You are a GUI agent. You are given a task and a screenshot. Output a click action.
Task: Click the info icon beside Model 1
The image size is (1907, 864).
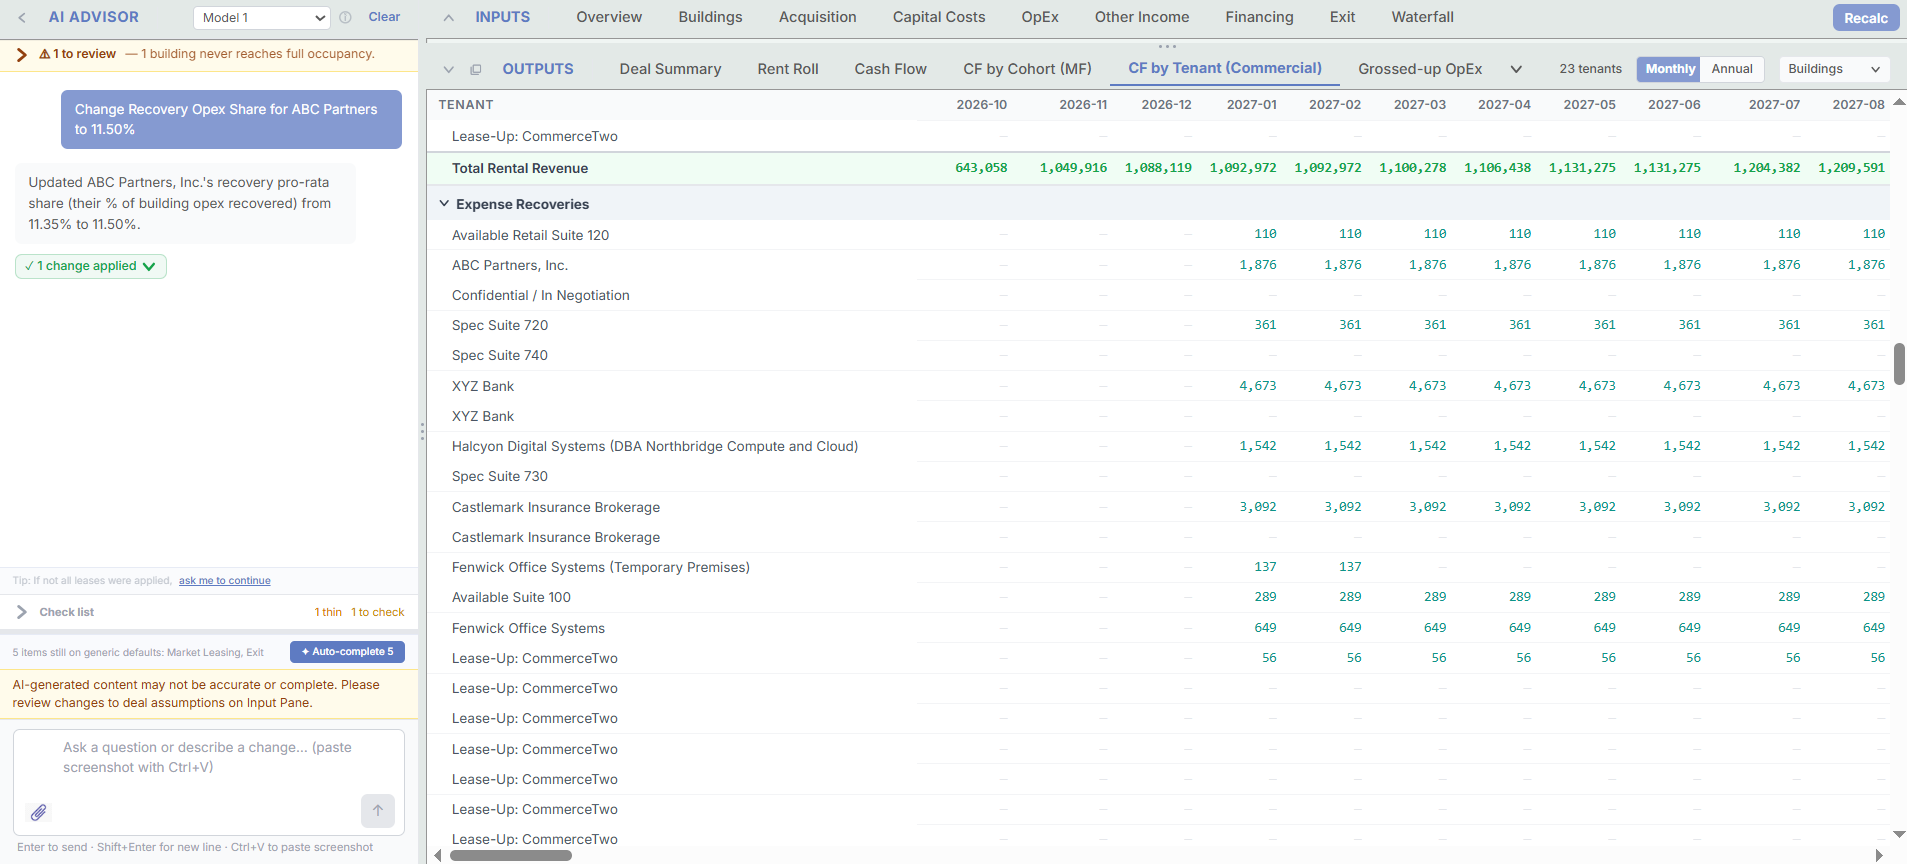click(345, 18)
